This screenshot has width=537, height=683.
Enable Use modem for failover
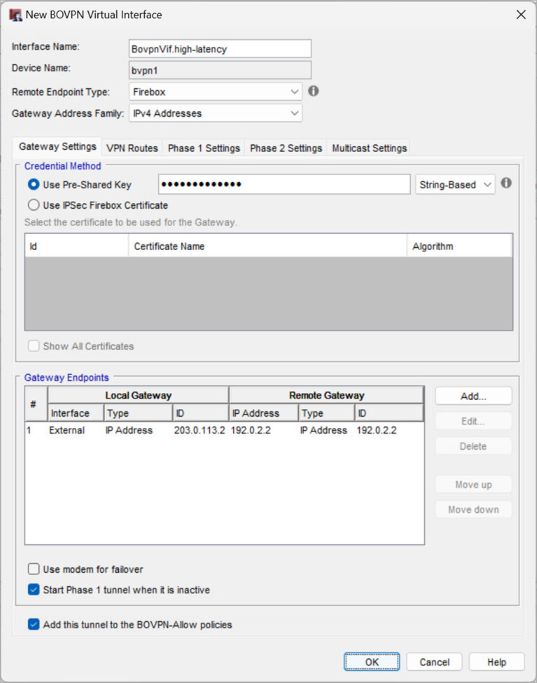(x=34, y=569)
